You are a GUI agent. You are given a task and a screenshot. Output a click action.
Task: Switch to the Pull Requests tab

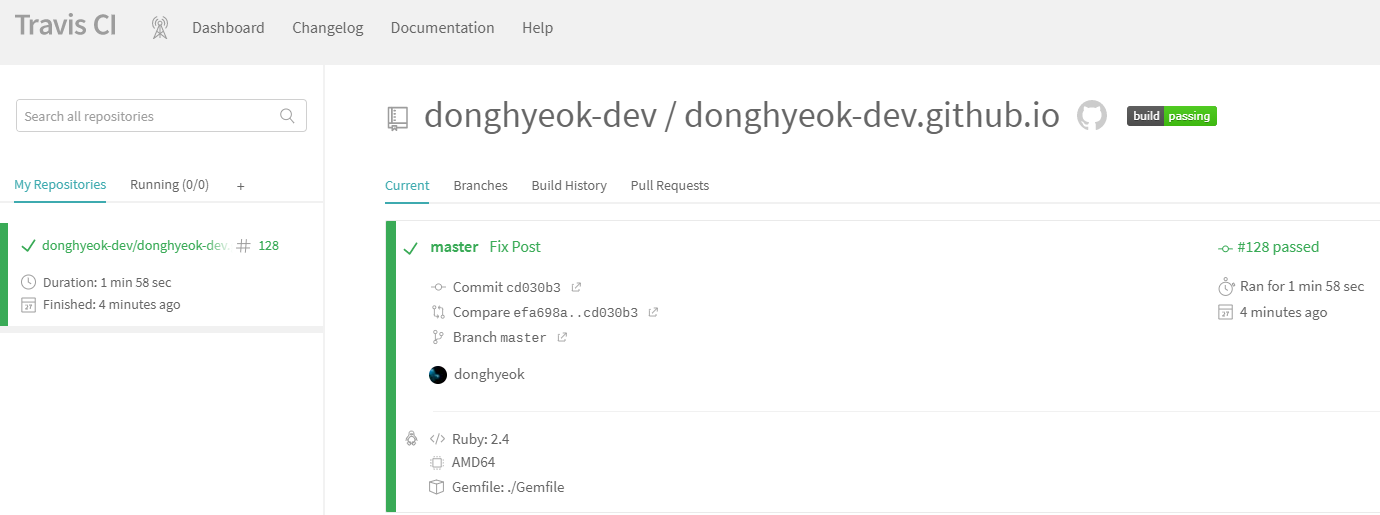coord(670,185)
